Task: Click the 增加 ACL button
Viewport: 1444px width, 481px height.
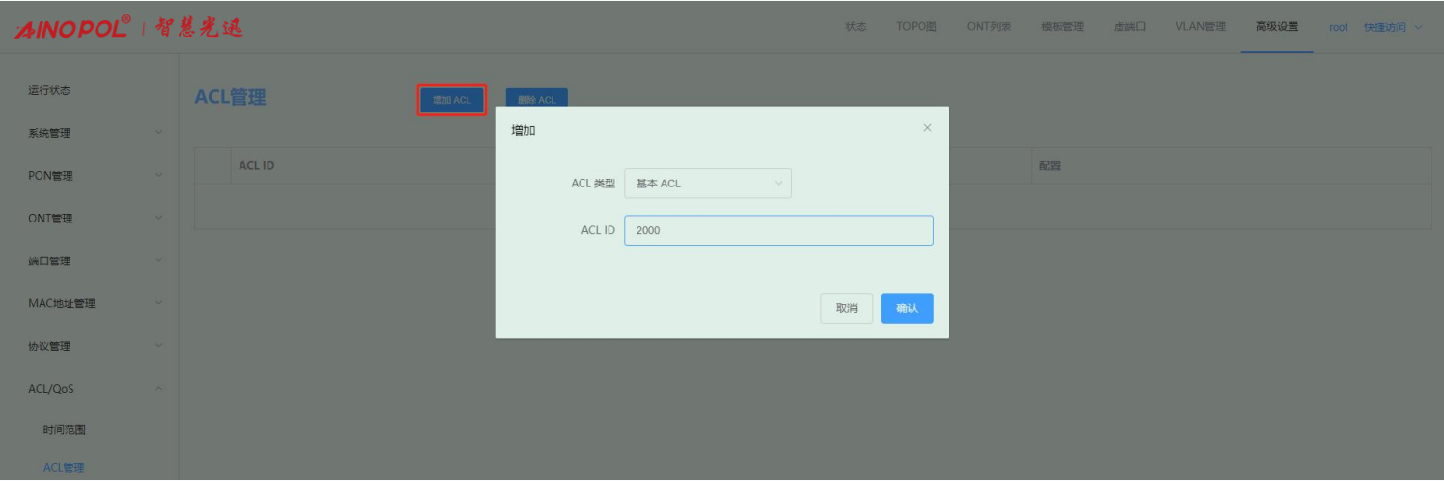Action: click(x=452, y=100)
